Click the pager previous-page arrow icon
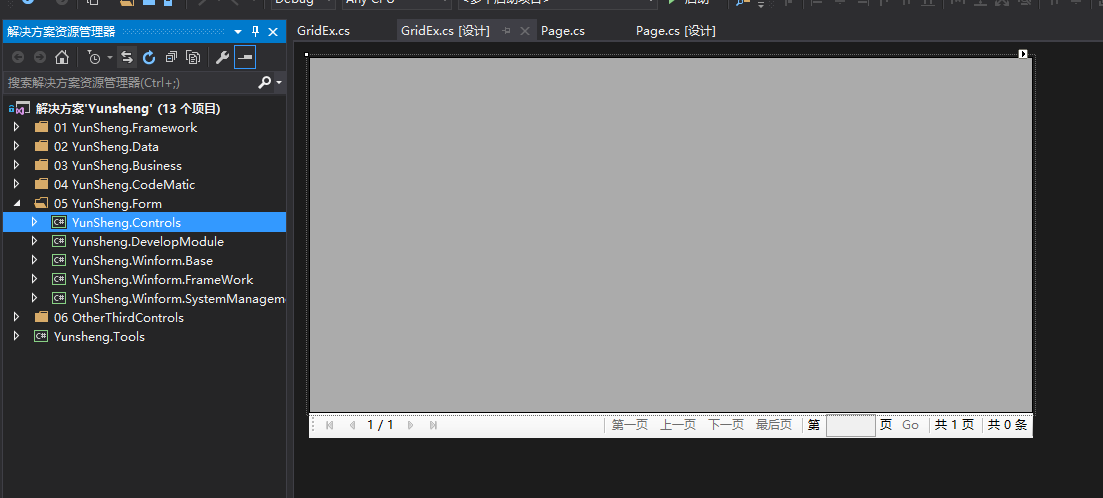1103x498 pixels. [352, 425]
